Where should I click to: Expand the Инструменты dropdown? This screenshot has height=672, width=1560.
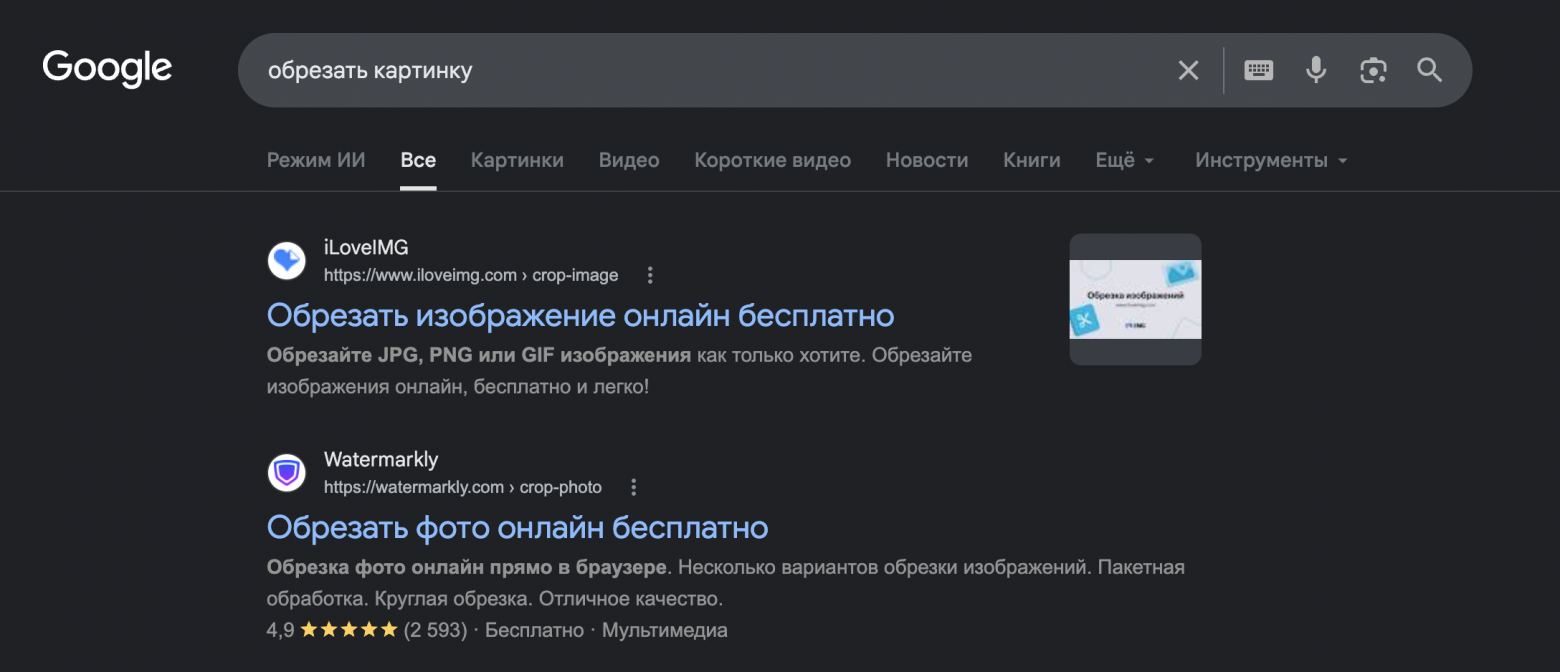pyautogui.click(x=1272, y=160)
